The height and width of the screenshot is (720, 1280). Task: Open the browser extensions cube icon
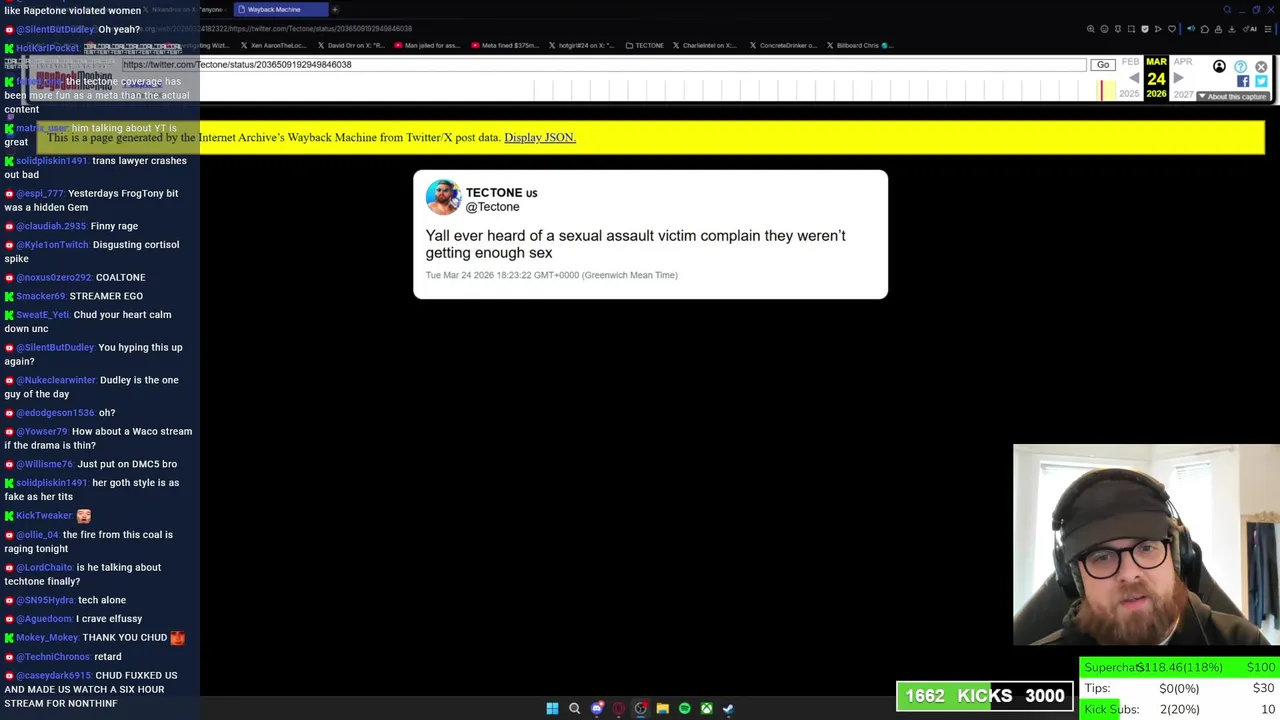point(1204,29)
